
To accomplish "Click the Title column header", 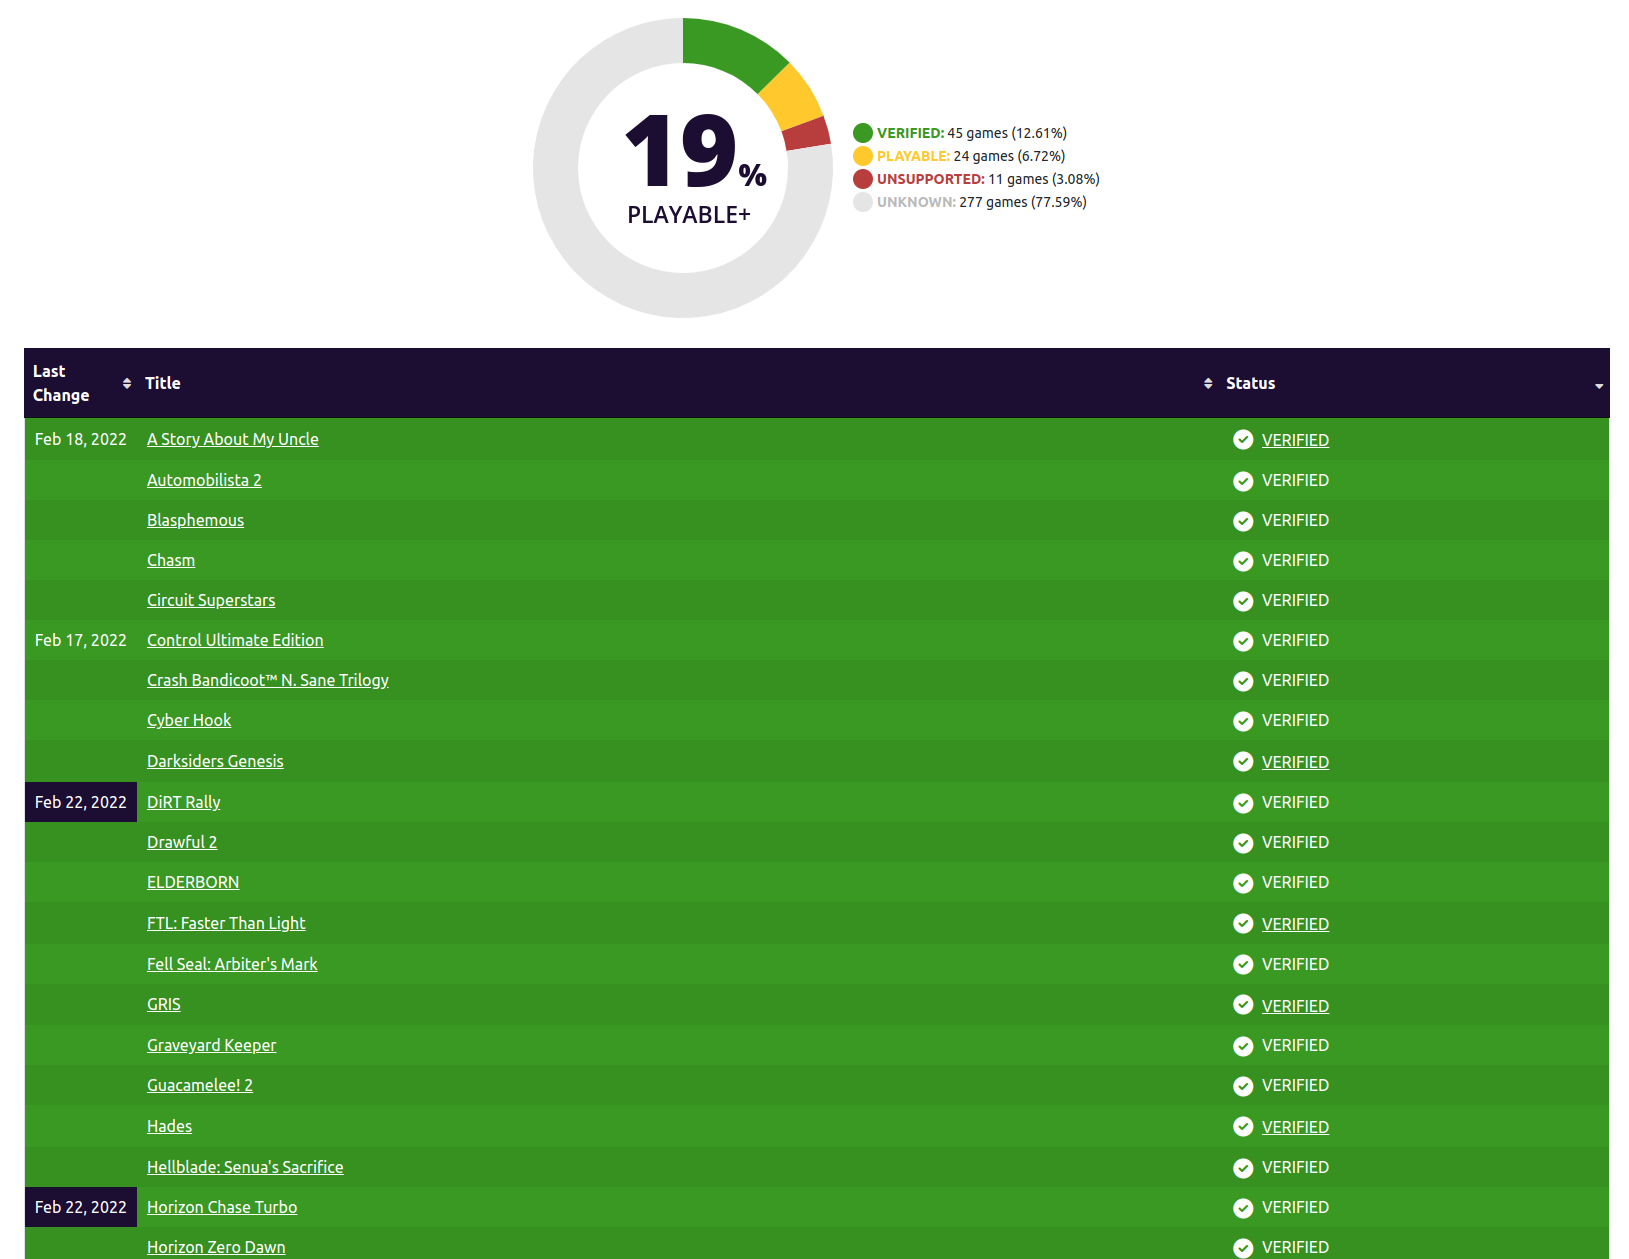I will 677,383.
